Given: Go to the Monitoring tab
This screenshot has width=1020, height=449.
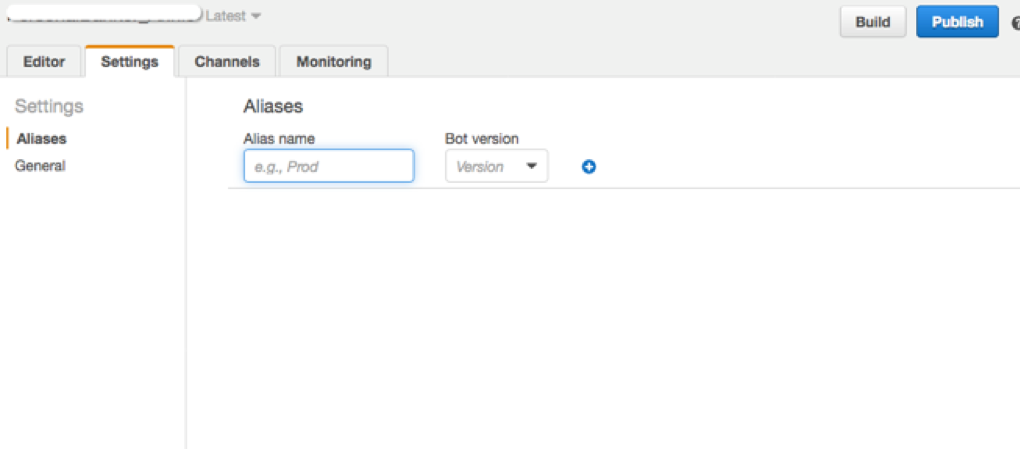Looking at the screenshot, I should coord(334,62).
